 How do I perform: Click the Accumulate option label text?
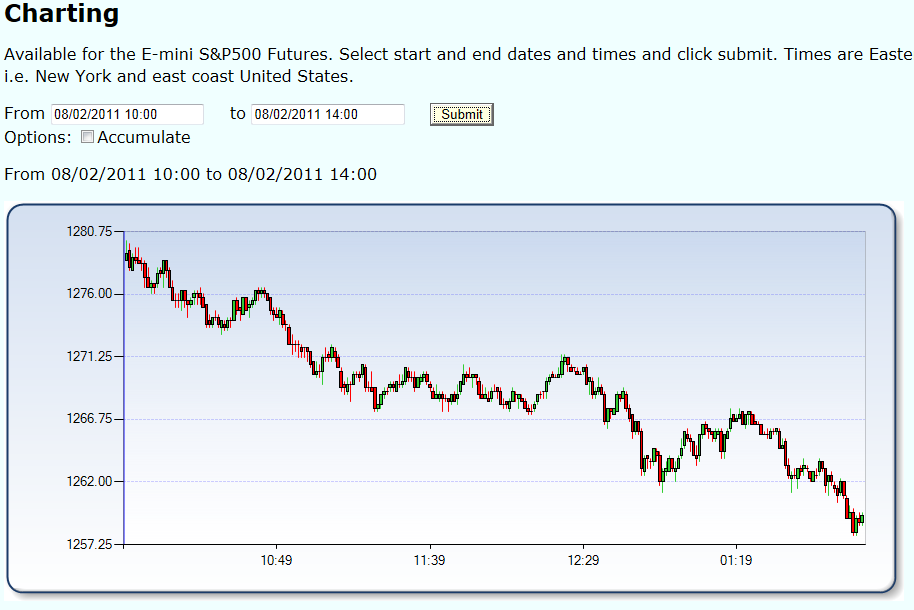(x=144, y=138)
